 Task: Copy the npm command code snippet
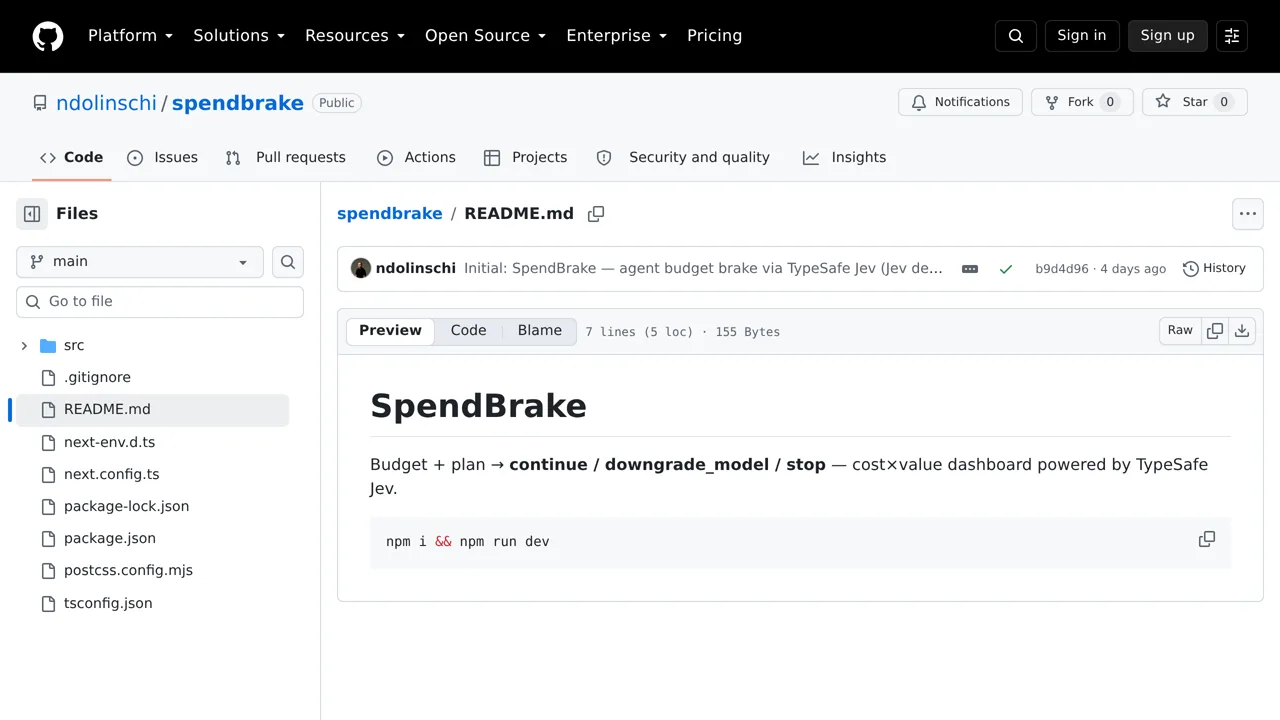pyautogui.click(x=1207, y=539)
